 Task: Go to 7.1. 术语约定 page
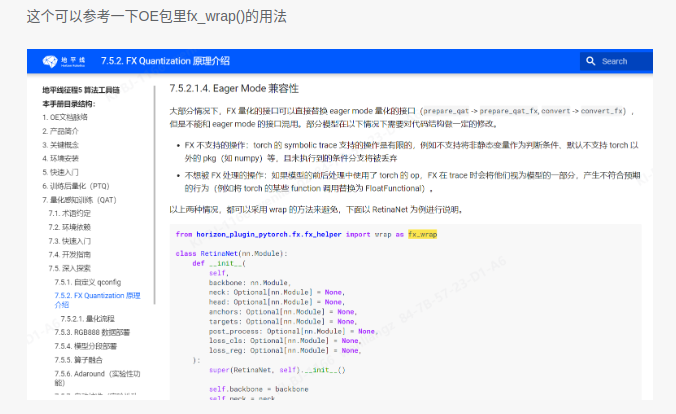70,214
